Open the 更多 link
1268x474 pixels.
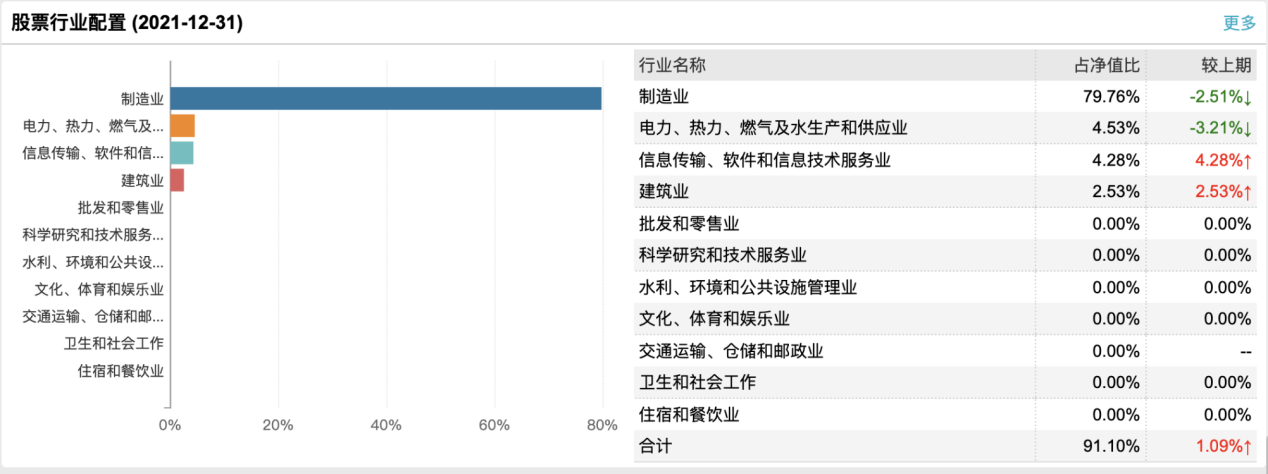tap(1239, 23)
